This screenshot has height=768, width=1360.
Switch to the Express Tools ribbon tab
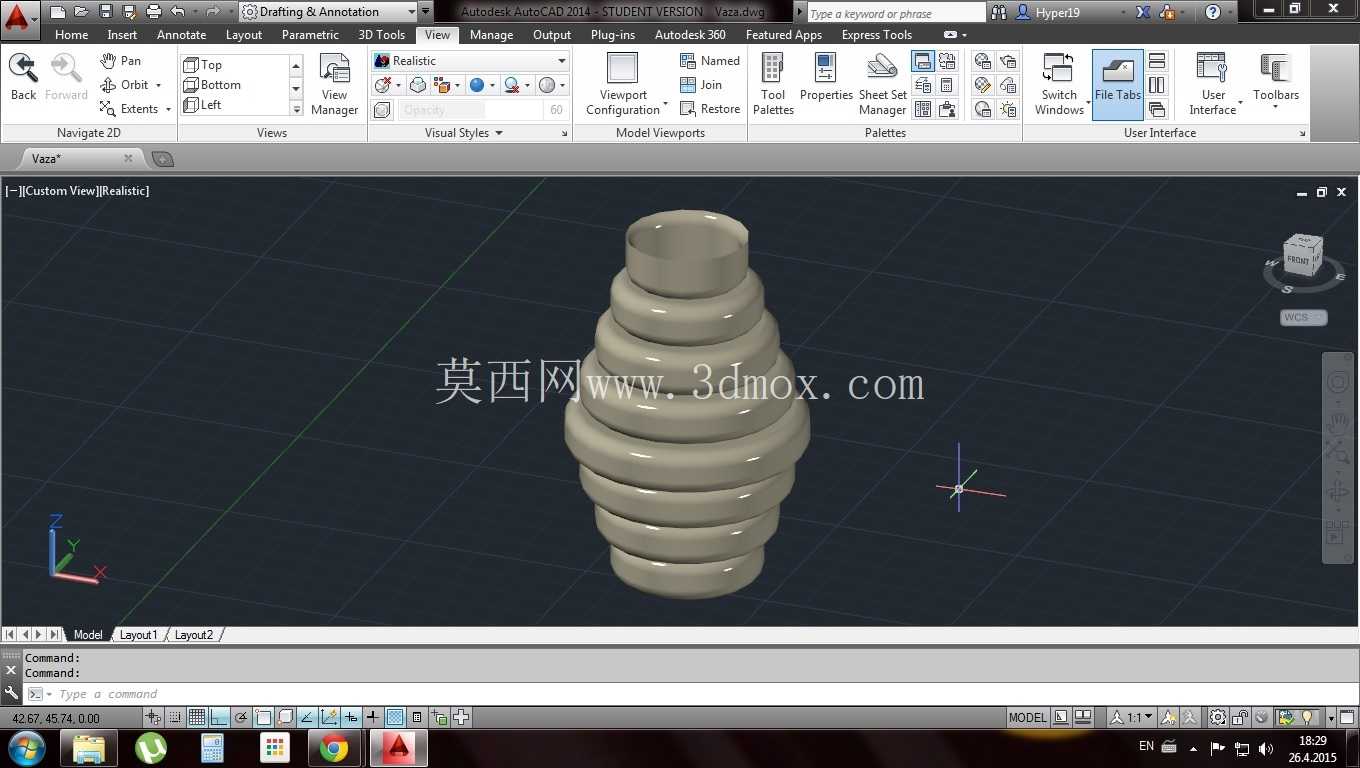877,34
